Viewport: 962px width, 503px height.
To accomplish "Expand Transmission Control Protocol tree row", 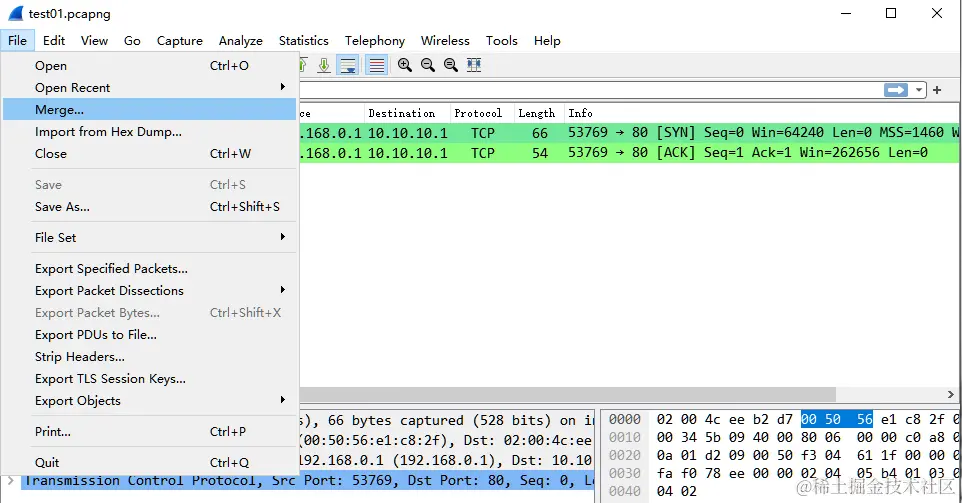I will 10,480.
